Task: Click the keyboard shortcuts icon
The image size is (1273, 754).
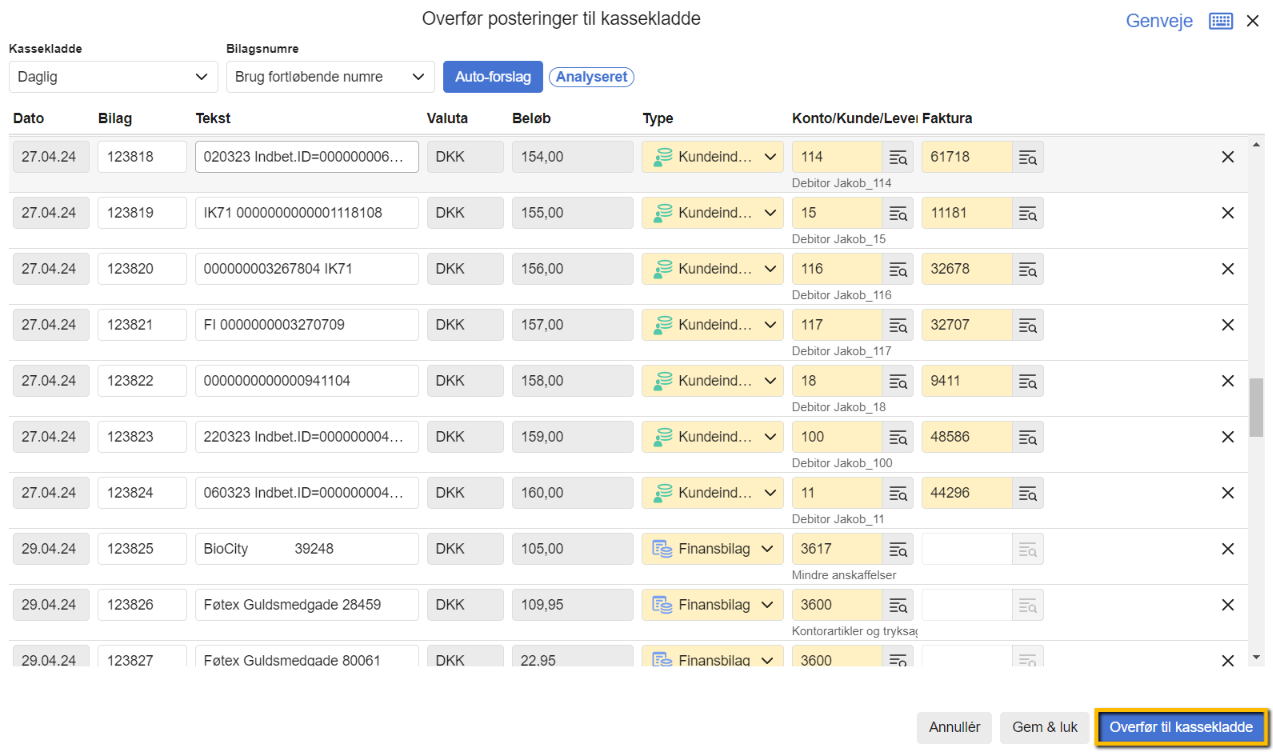Action: 1220,21
